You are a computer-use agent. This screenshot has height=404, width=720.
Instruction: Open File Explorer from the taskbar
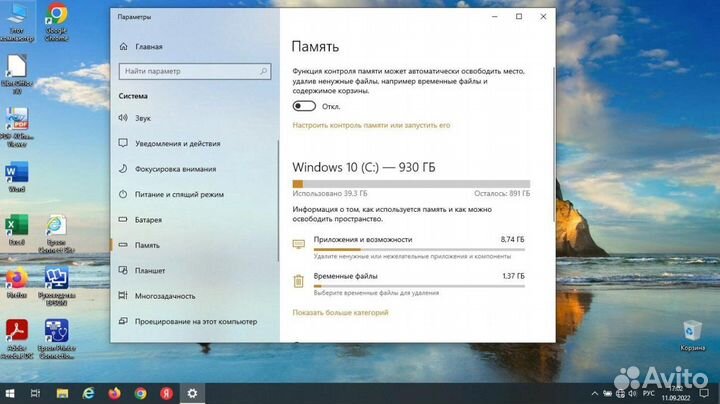point(62,393)
